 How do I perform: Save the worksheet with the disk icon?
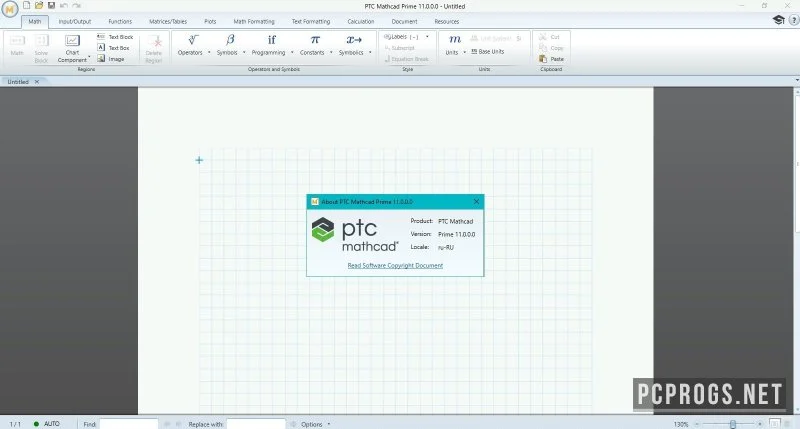pos(51,5)
